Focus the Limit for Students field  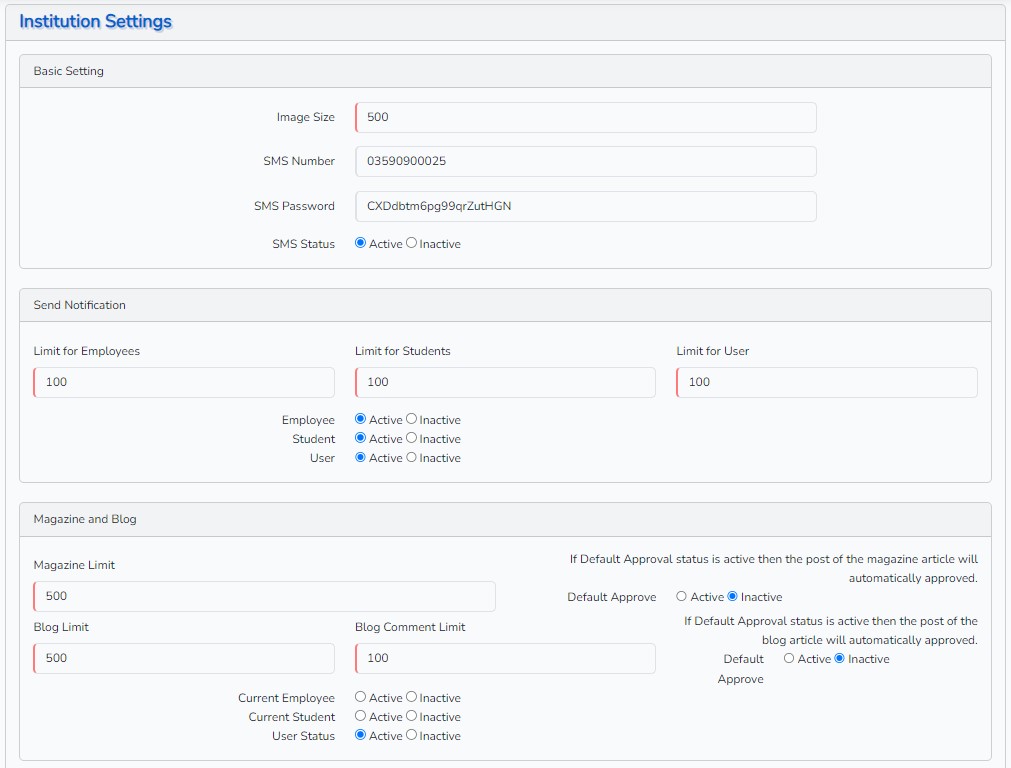click(505, 382)
